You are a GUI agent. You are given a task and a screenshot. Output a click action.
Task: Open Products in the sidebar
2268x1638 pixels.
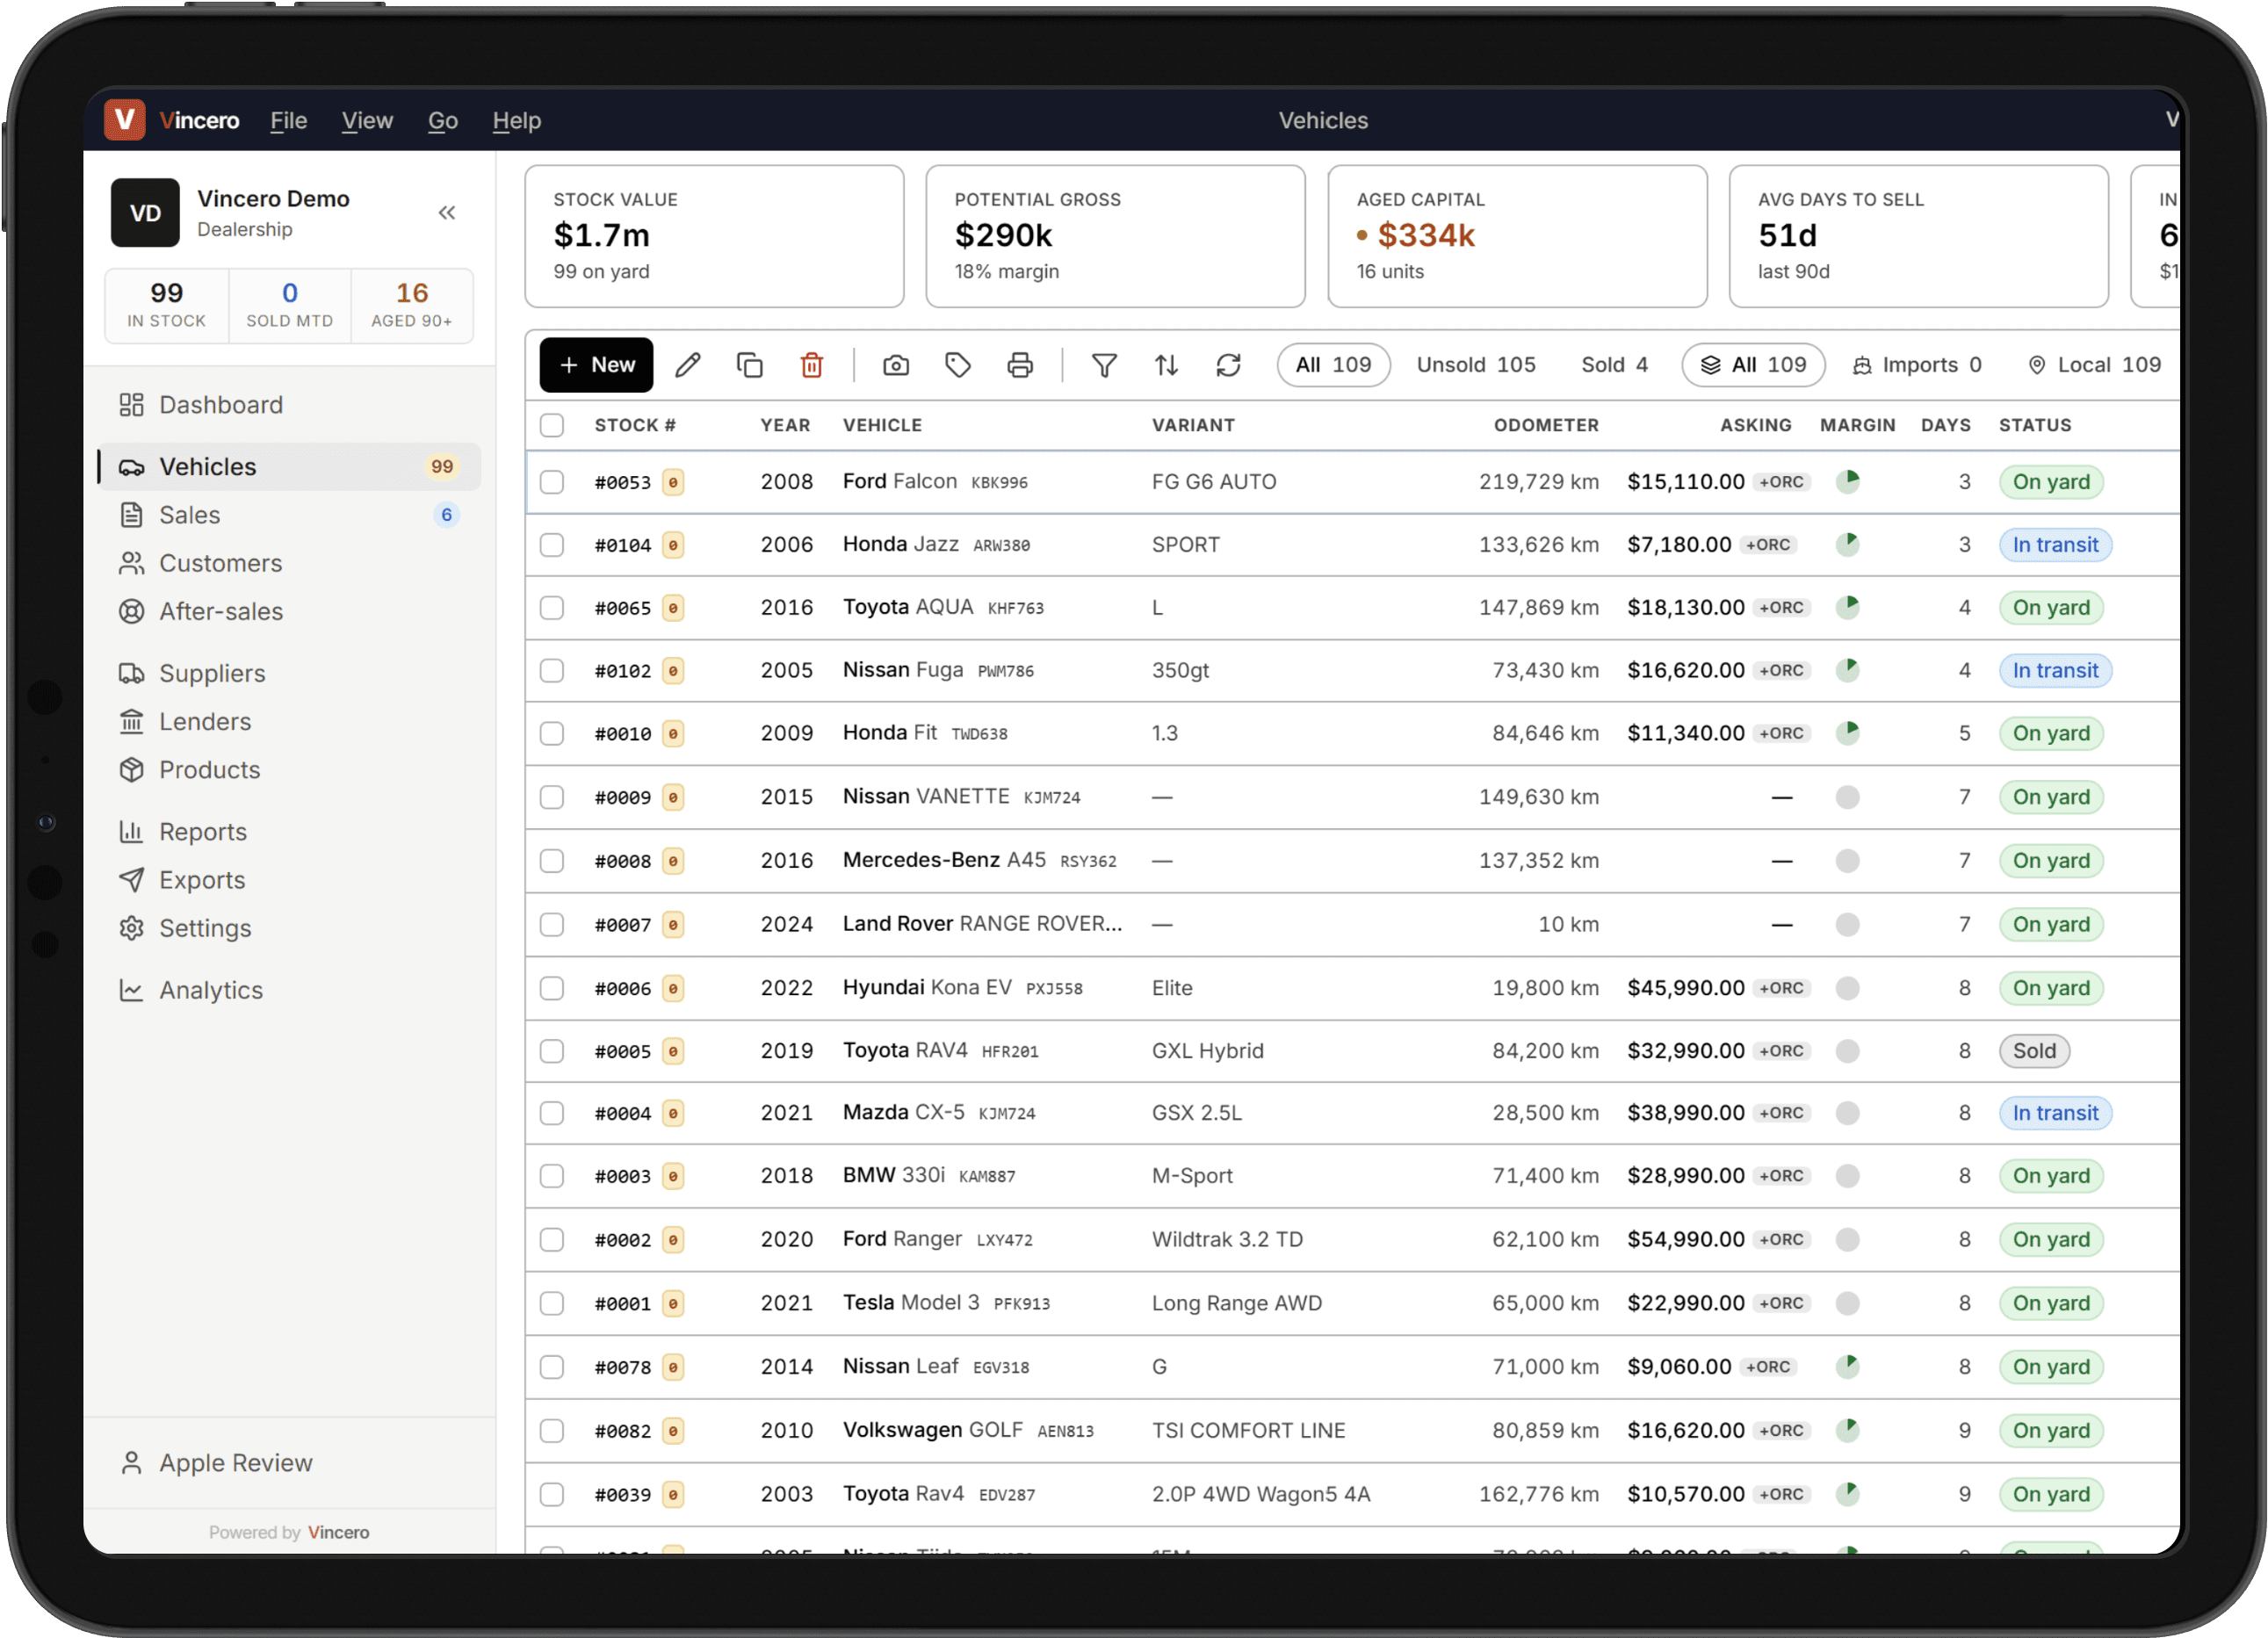(289, 769)
